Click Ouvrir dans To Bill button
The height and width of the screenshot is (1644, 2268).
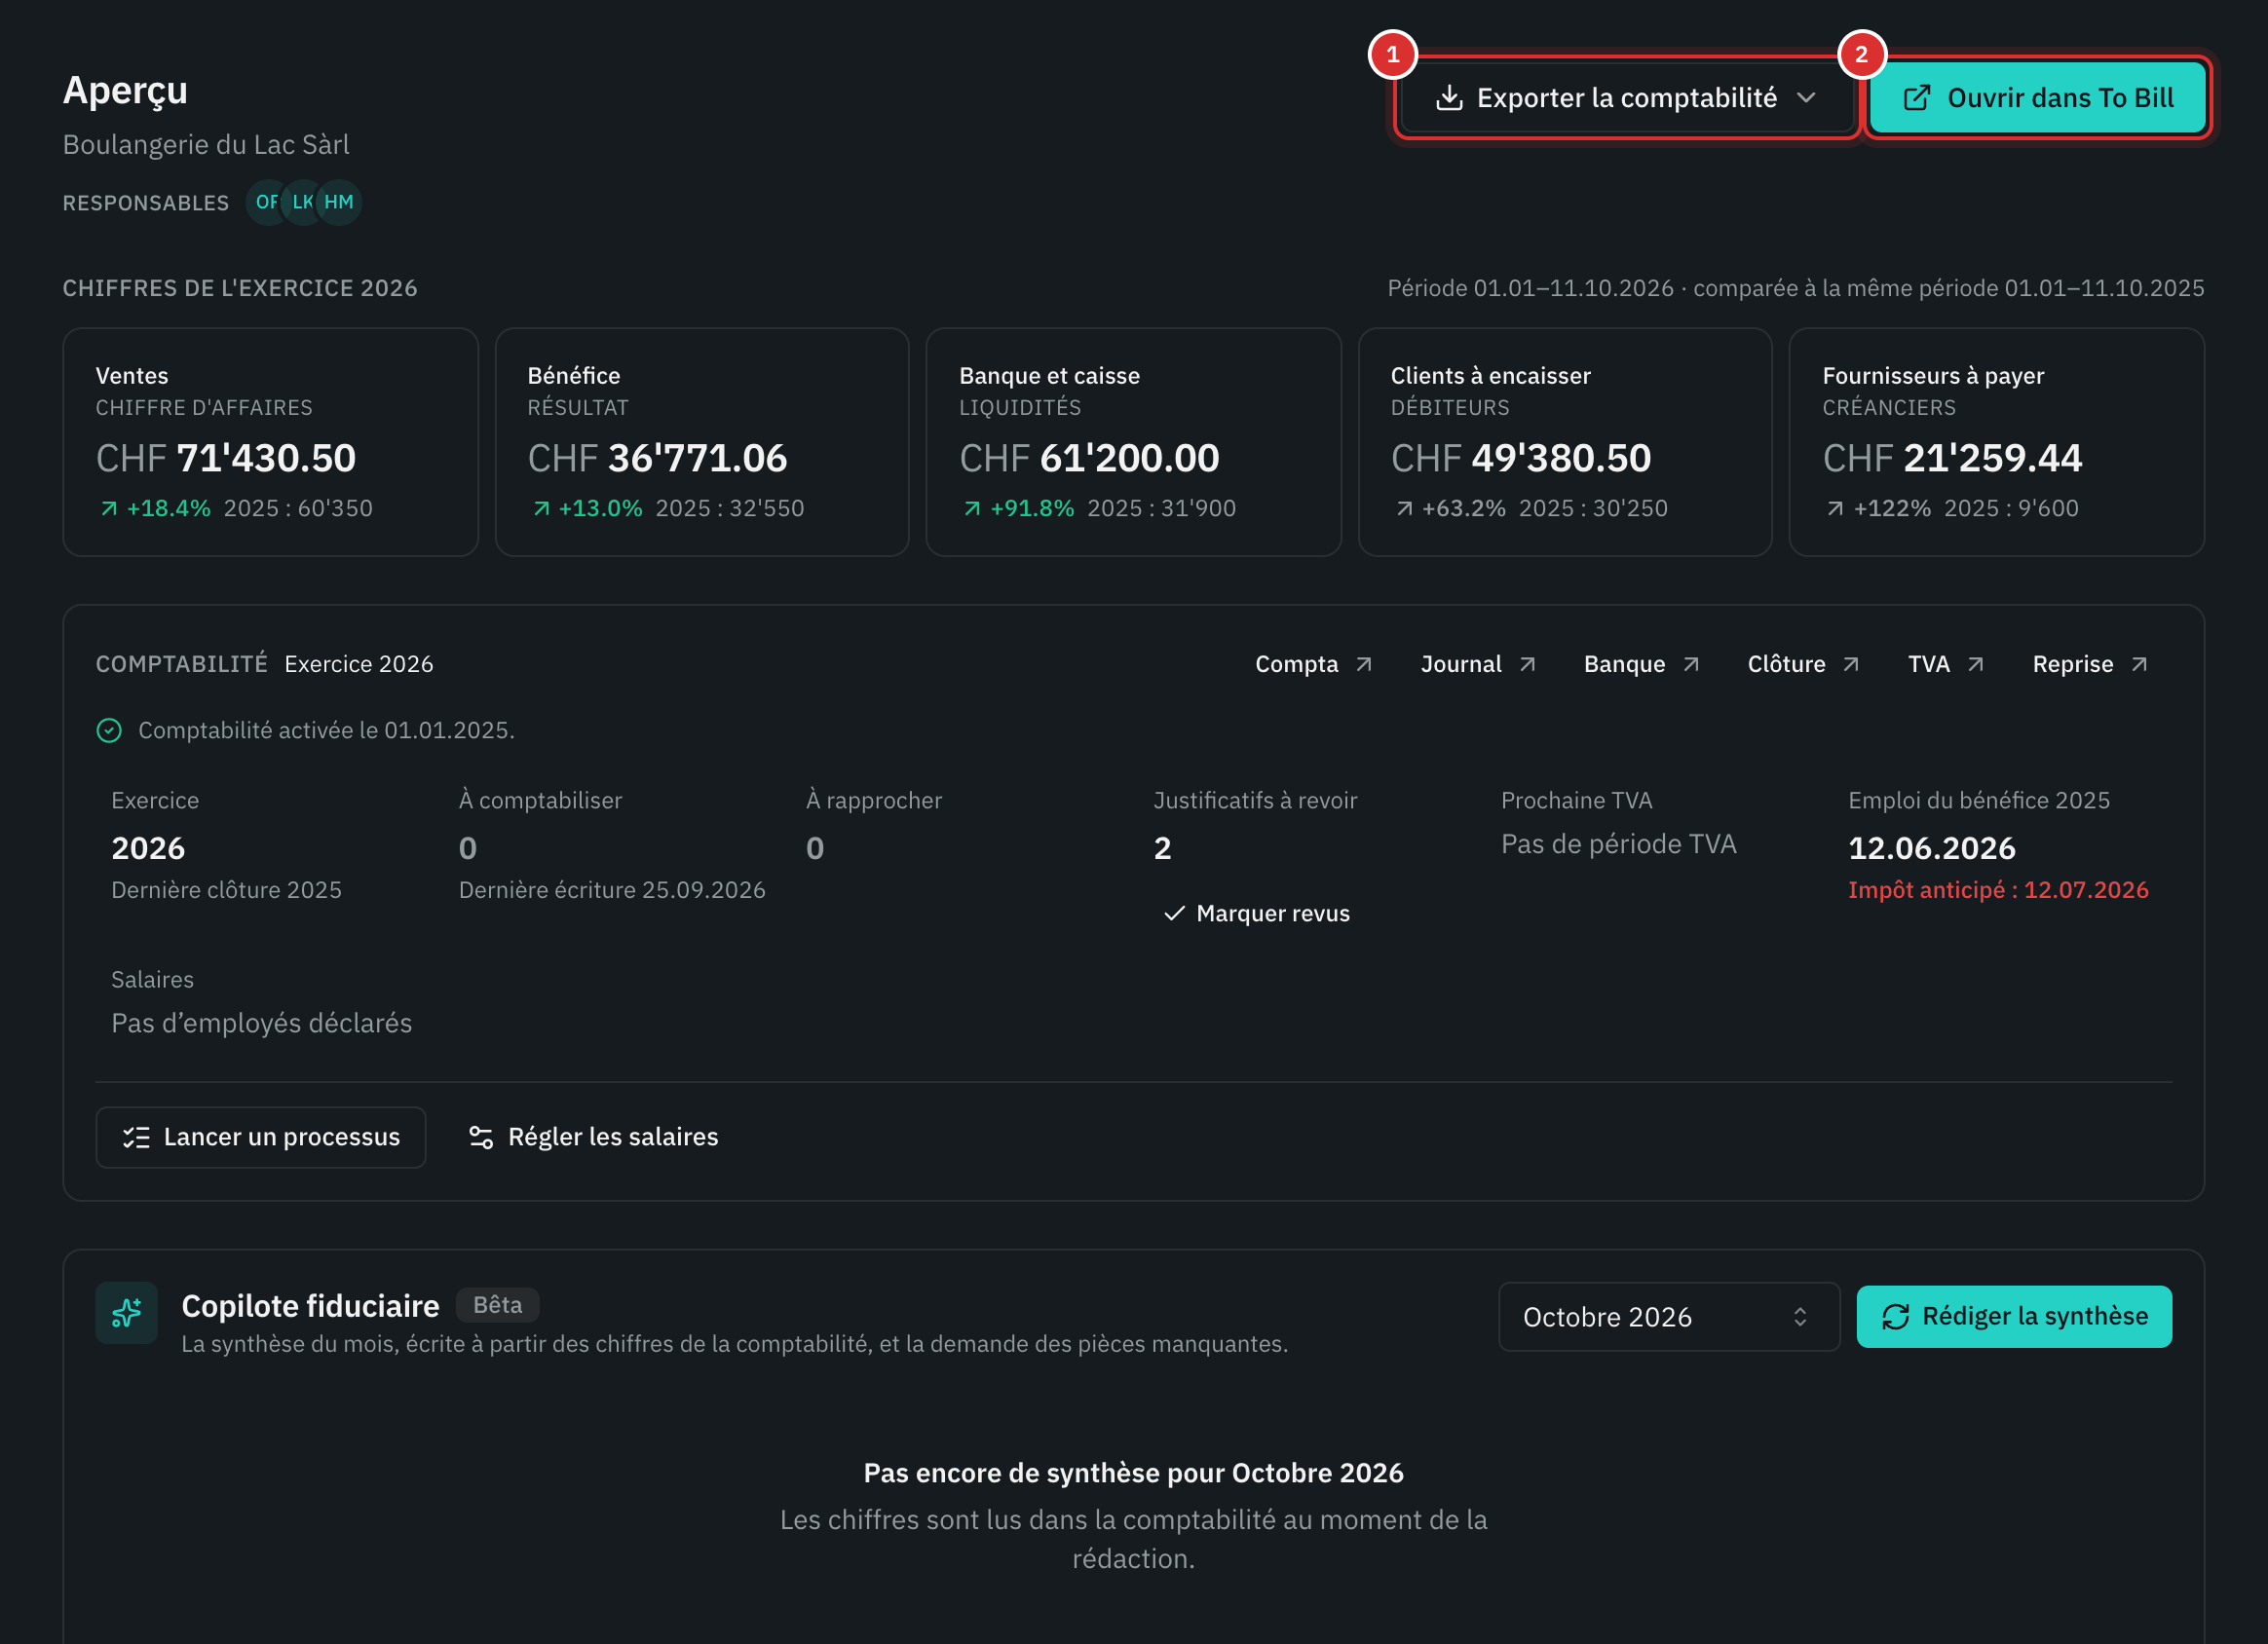(2037, 98)
